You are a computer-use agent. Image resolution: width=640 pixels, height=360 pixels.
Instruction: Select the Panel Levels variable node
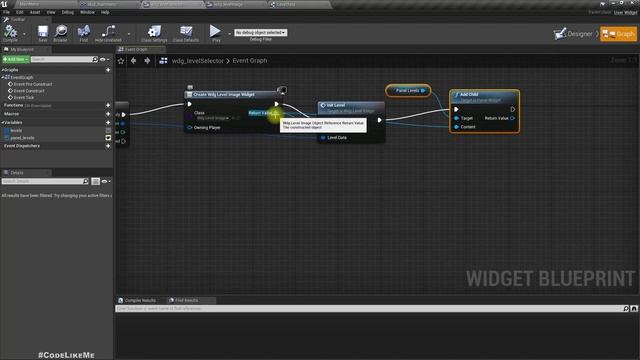[408, 91]
